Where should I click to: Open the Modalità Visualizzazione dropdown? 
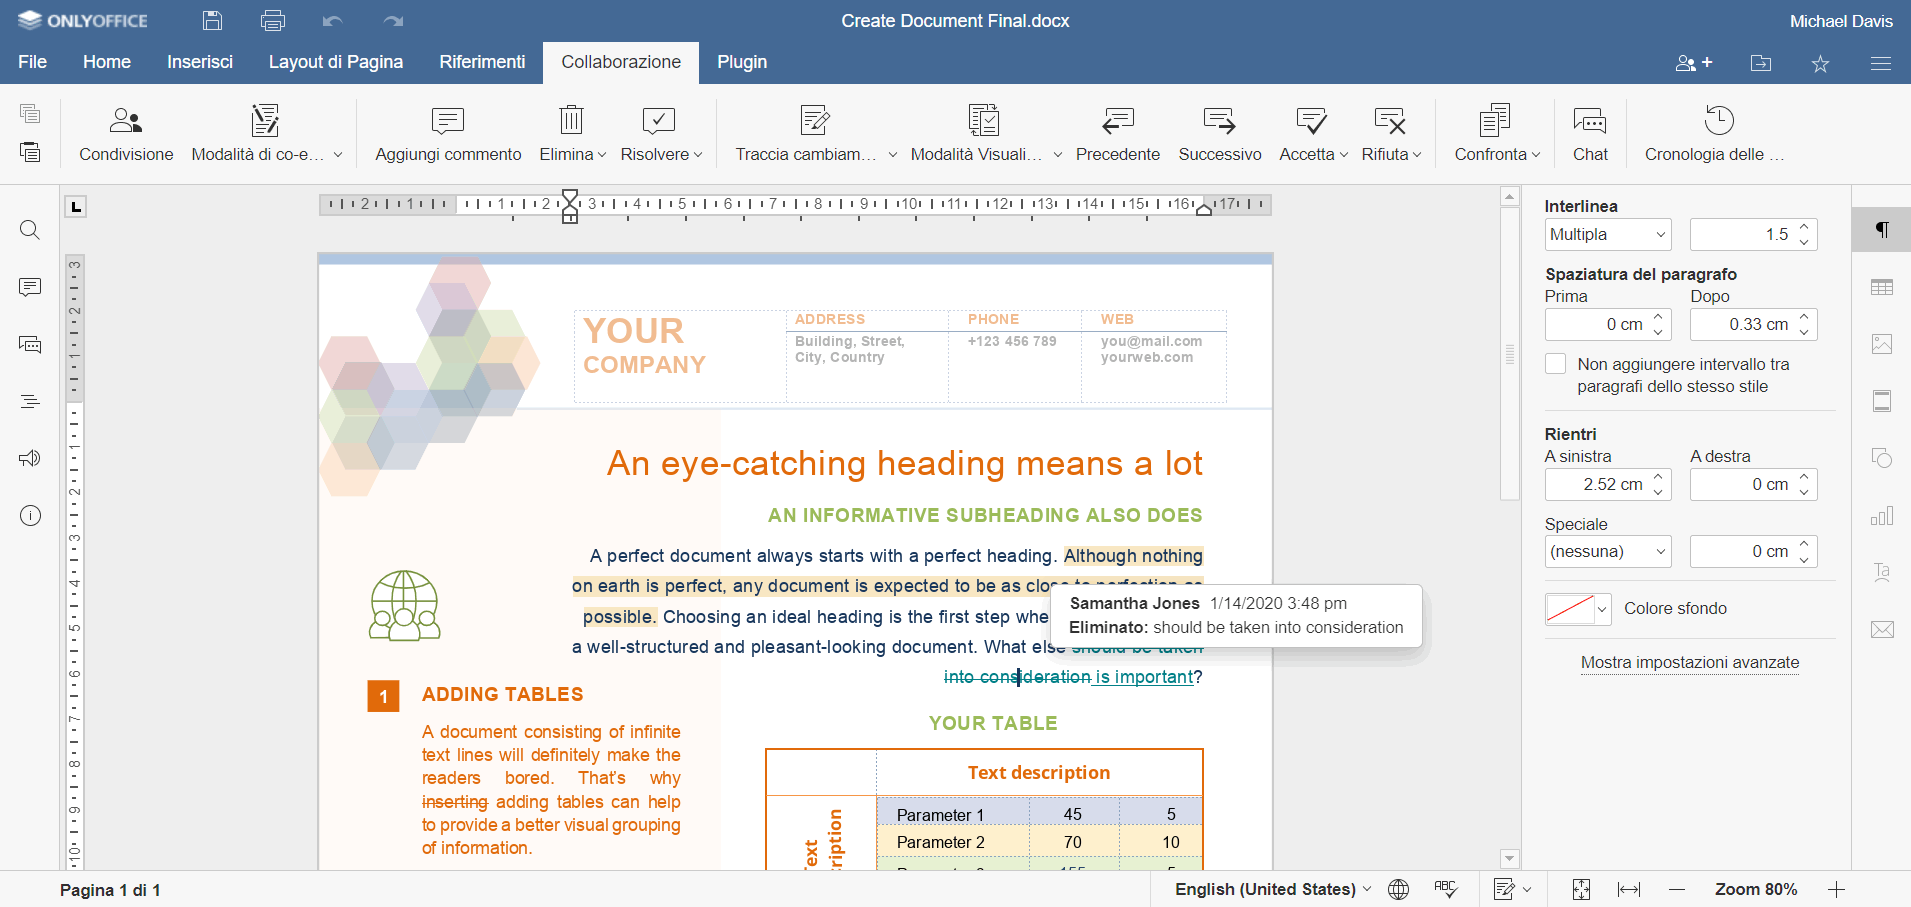click(1058, 155)
